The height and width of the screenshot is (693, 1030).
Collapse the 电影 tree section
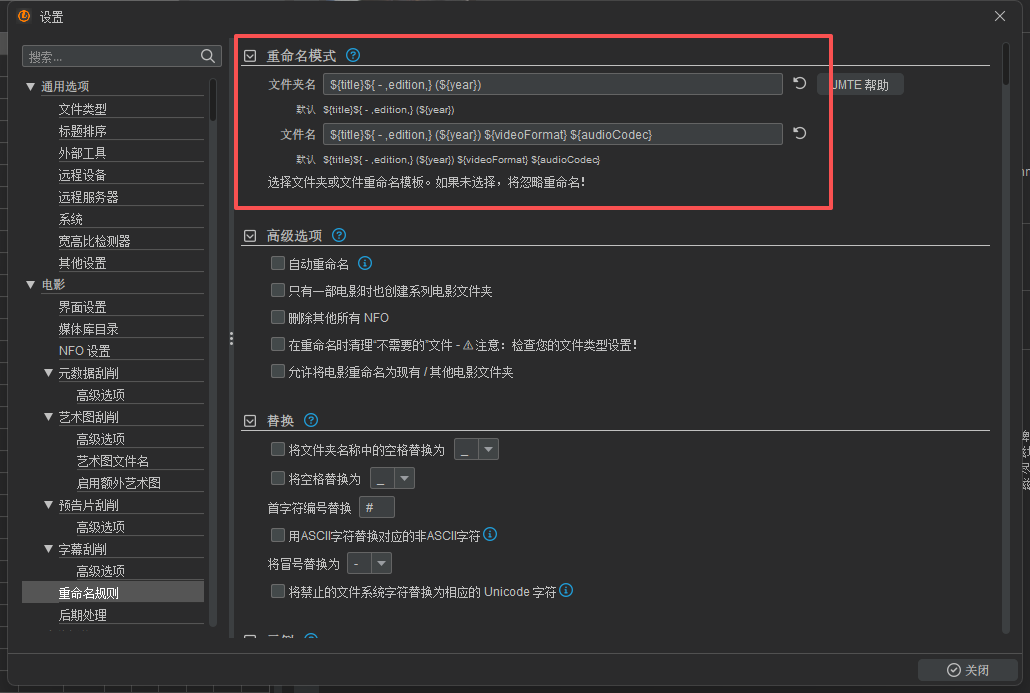coord(30,285)
